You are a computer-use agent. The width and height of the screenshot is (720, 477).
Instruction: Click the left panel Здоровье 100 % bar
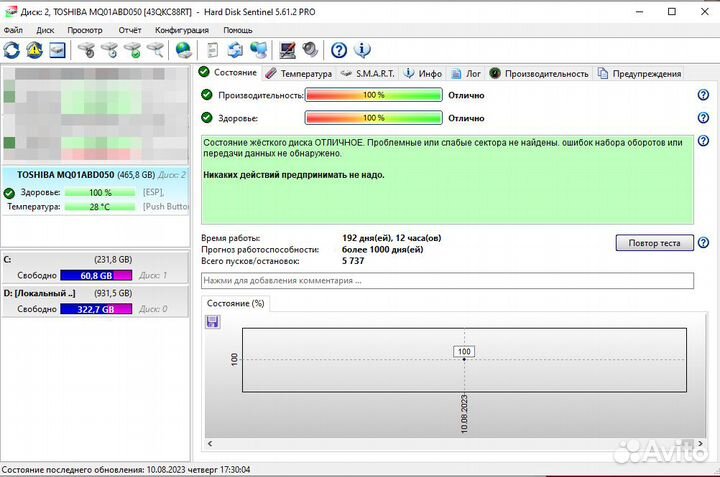pos(100,192)
